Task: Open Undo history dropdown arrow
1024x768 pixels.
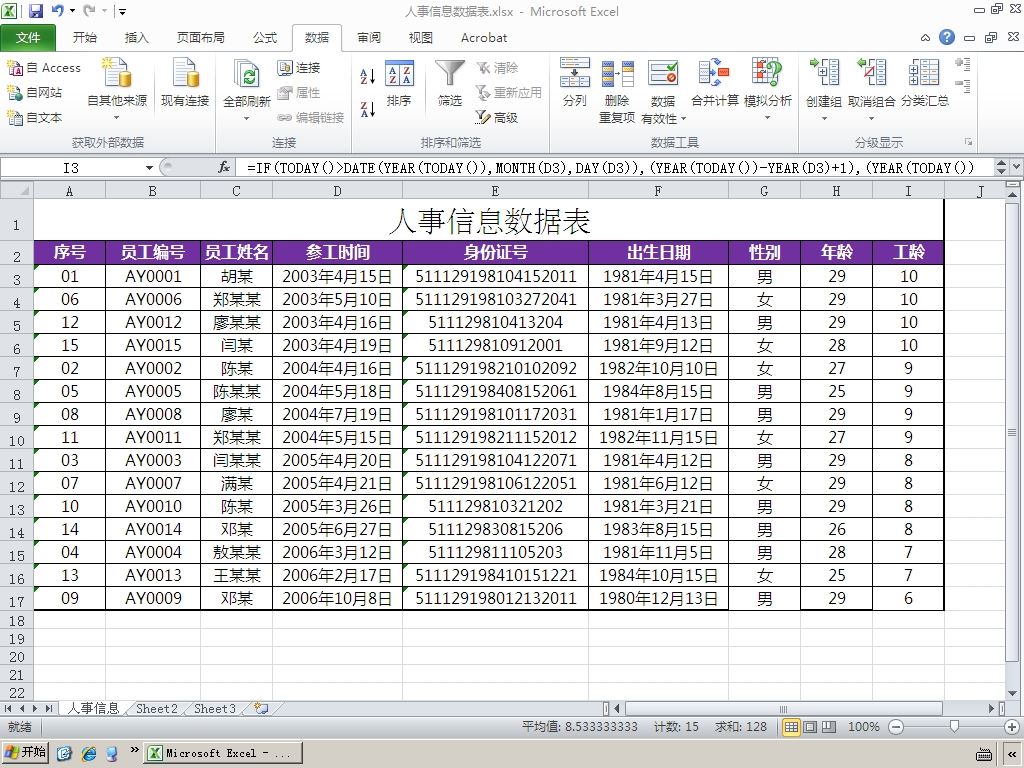Action: click(72, 10)
